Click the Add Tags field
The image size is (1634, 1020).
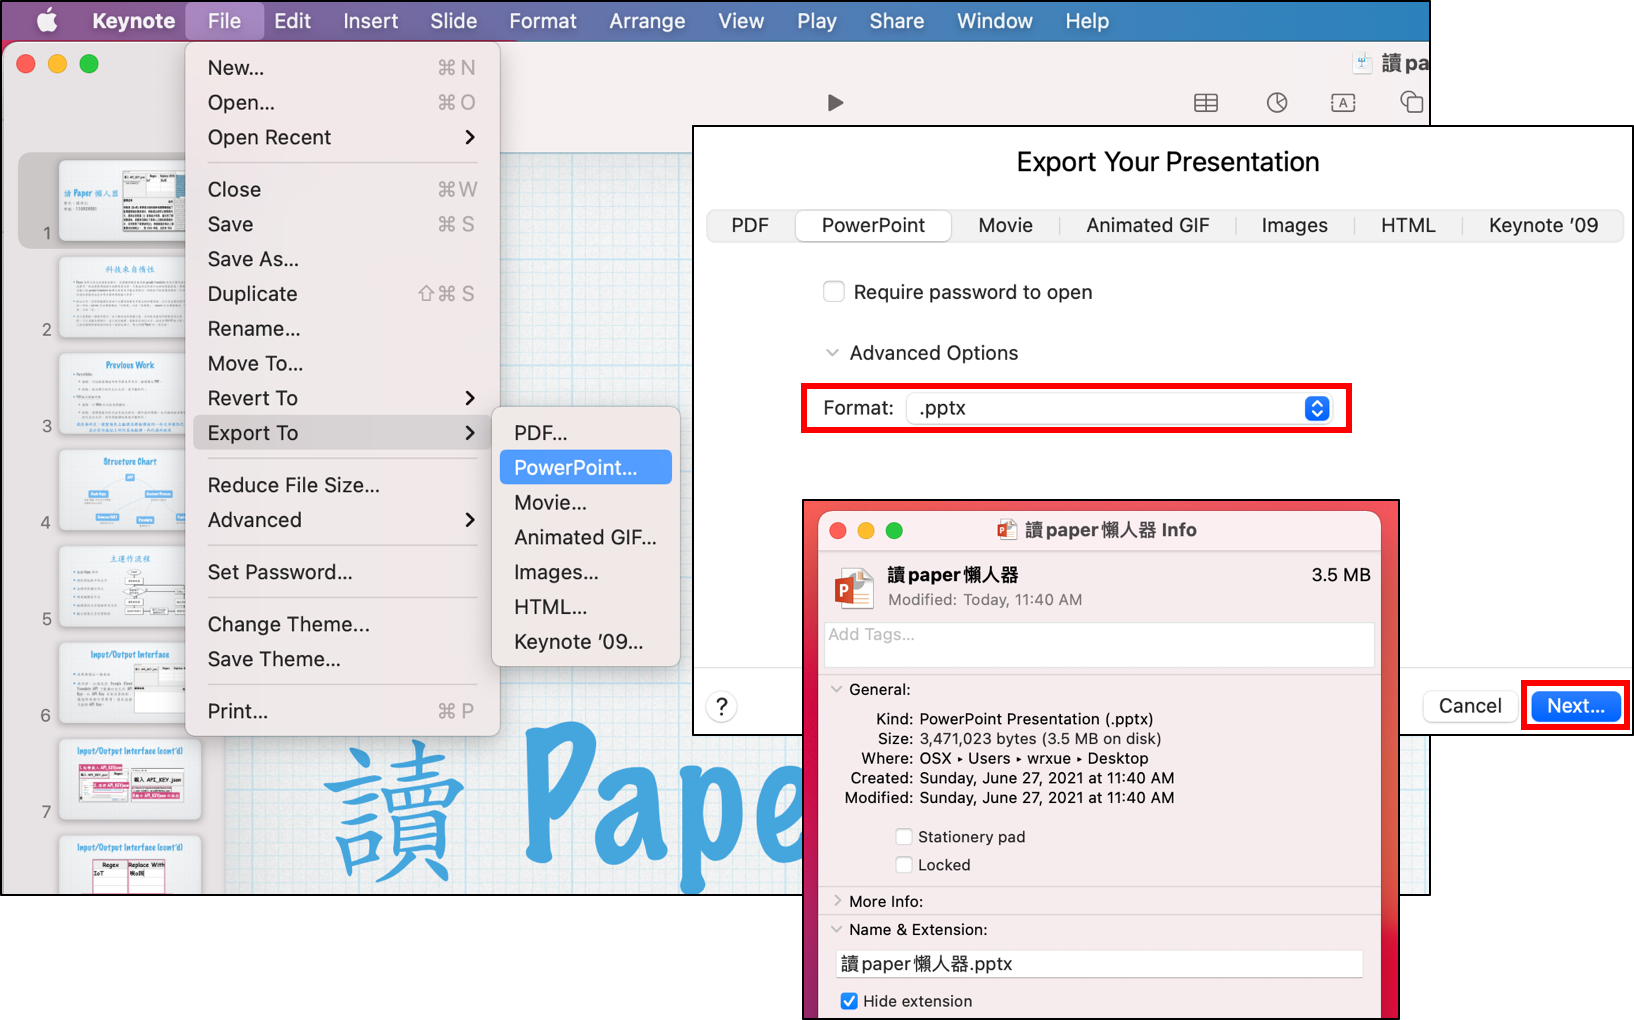coord(1099,644)
